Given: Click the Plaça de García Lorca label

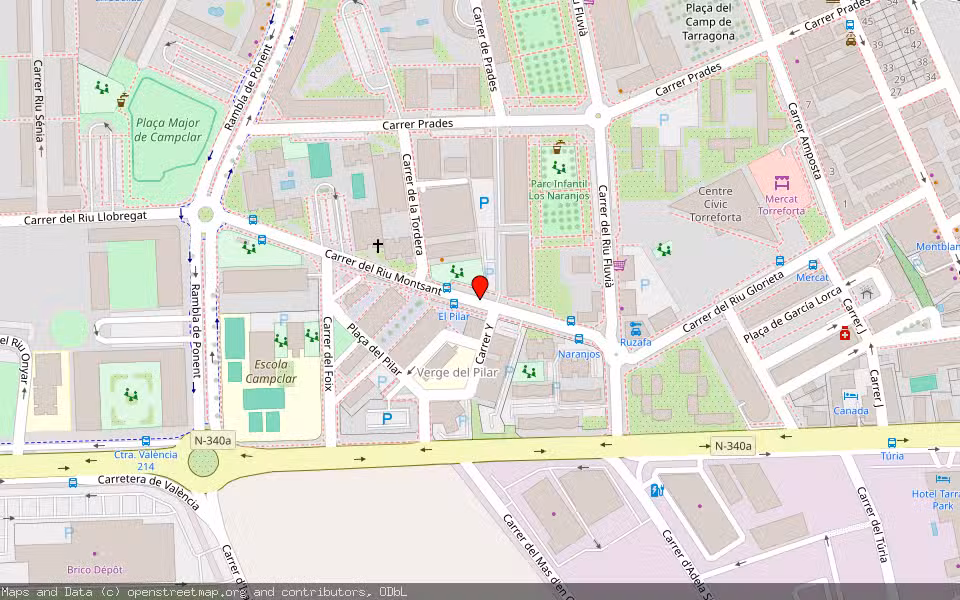Looking at the screenshot, I should click(x=793, y=314).
